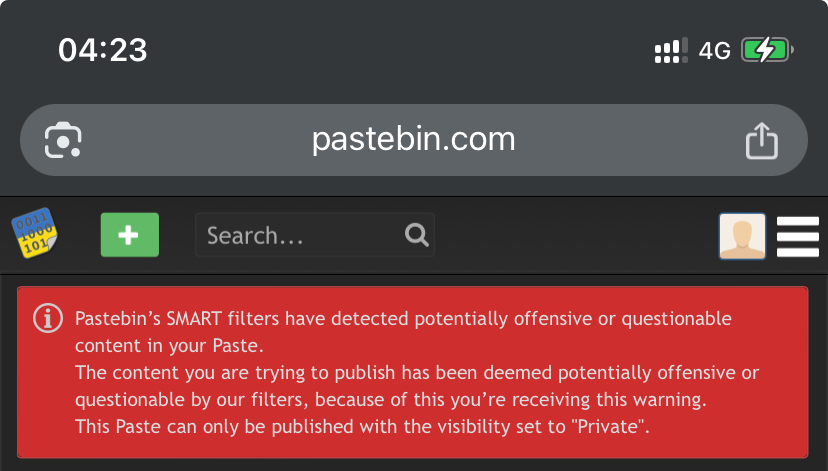
Task: Open the user avatar profile icon
Action: tap(742, 236)
